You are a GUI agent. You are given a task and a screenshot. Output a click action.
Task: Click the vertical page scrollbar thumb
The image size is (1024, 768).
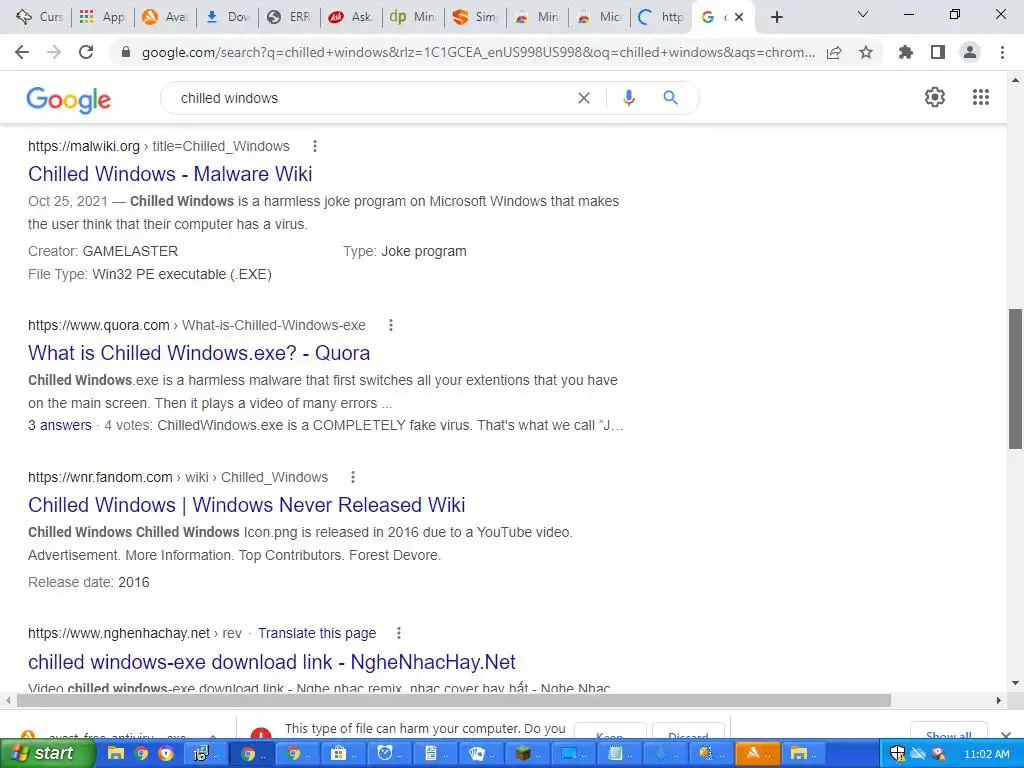coord(1015,379)
